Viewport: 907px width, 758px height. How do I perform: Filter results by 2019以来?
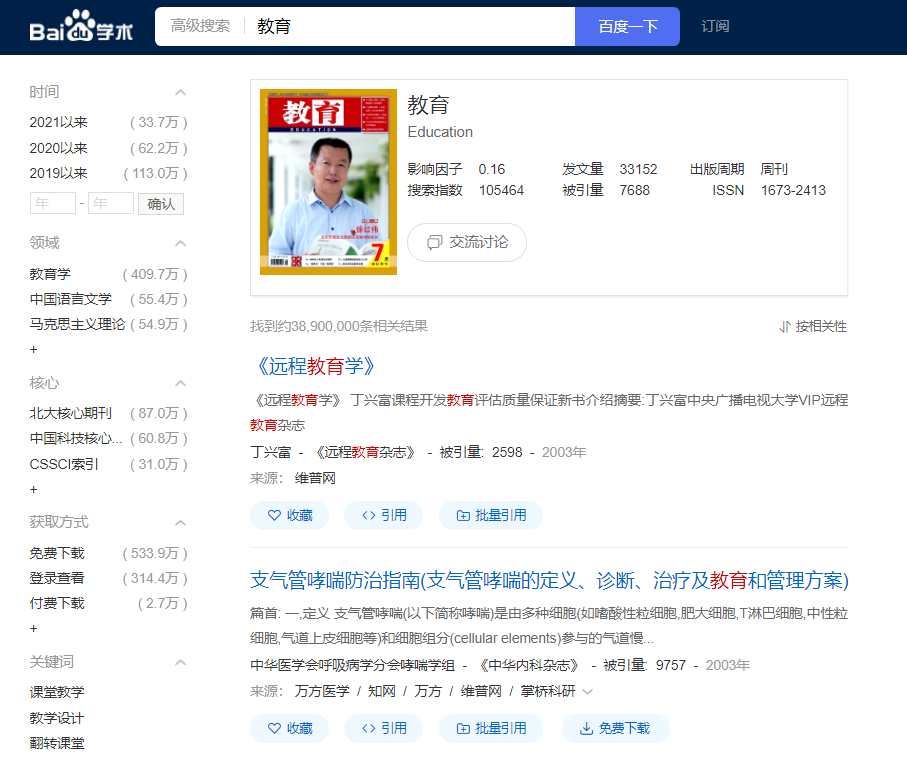click(59, 173)
